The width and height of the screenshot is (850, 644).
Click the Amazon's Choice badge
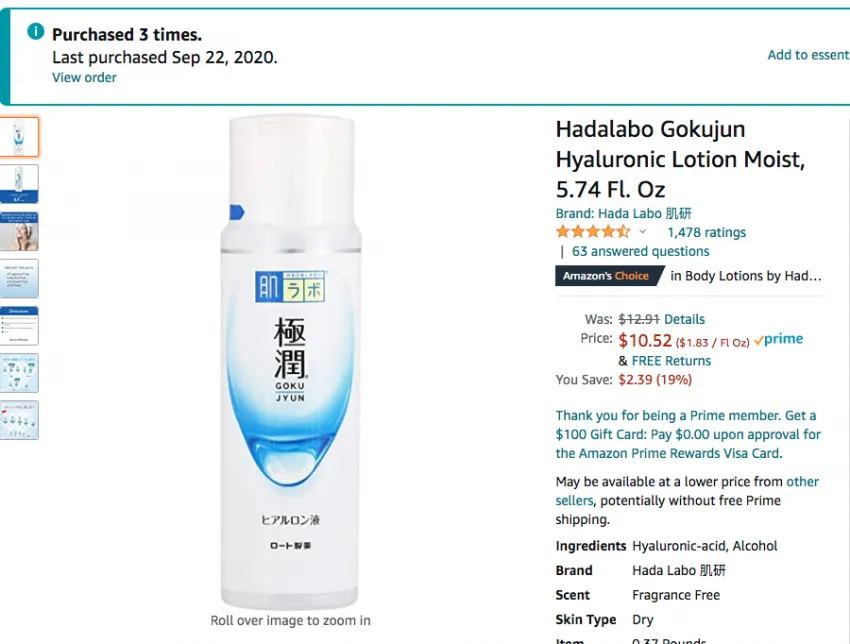click(x=609, y=276)
